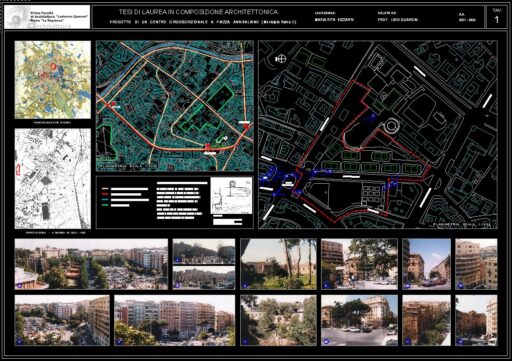Click the cyan legend line swatch
The height and width of the screenshot is (361, 512).
(105, 200)
